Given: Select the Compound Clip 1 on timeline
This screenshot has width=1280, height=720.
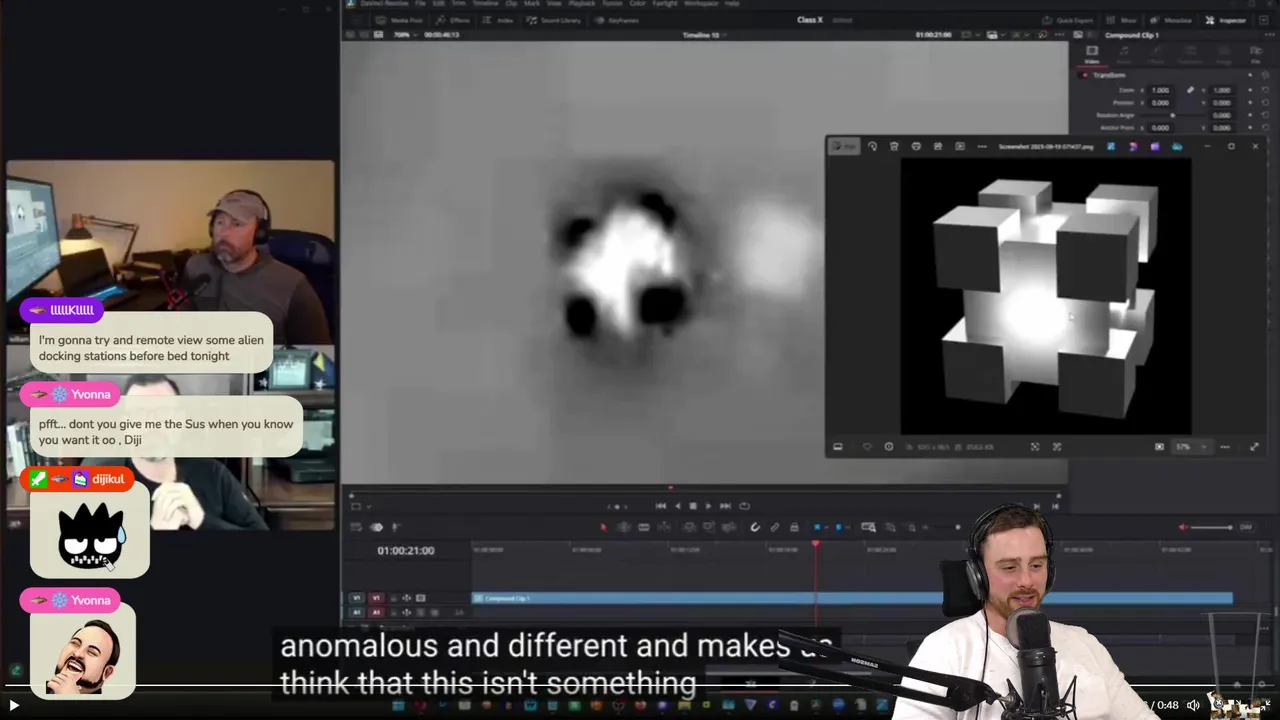Looking at the screenshot, I should (x=852, y=598).
